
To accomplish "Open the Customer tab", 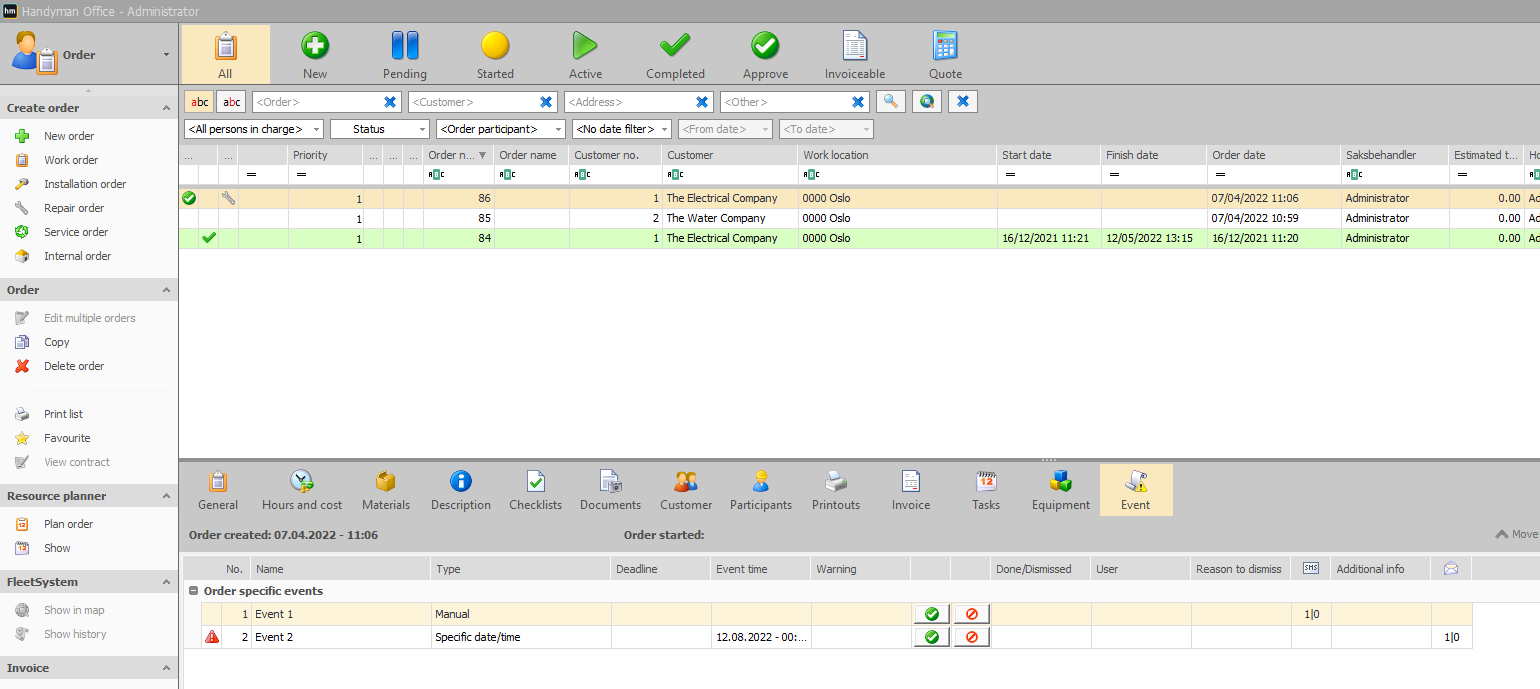I will tap(686, 490).
